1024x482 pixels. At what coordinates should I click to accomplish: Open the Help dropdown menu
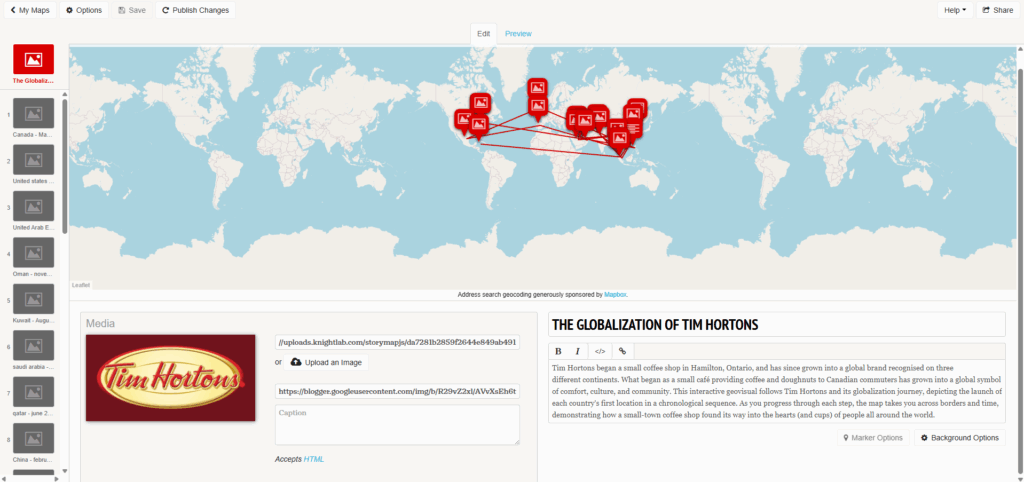tap(955, 10)
